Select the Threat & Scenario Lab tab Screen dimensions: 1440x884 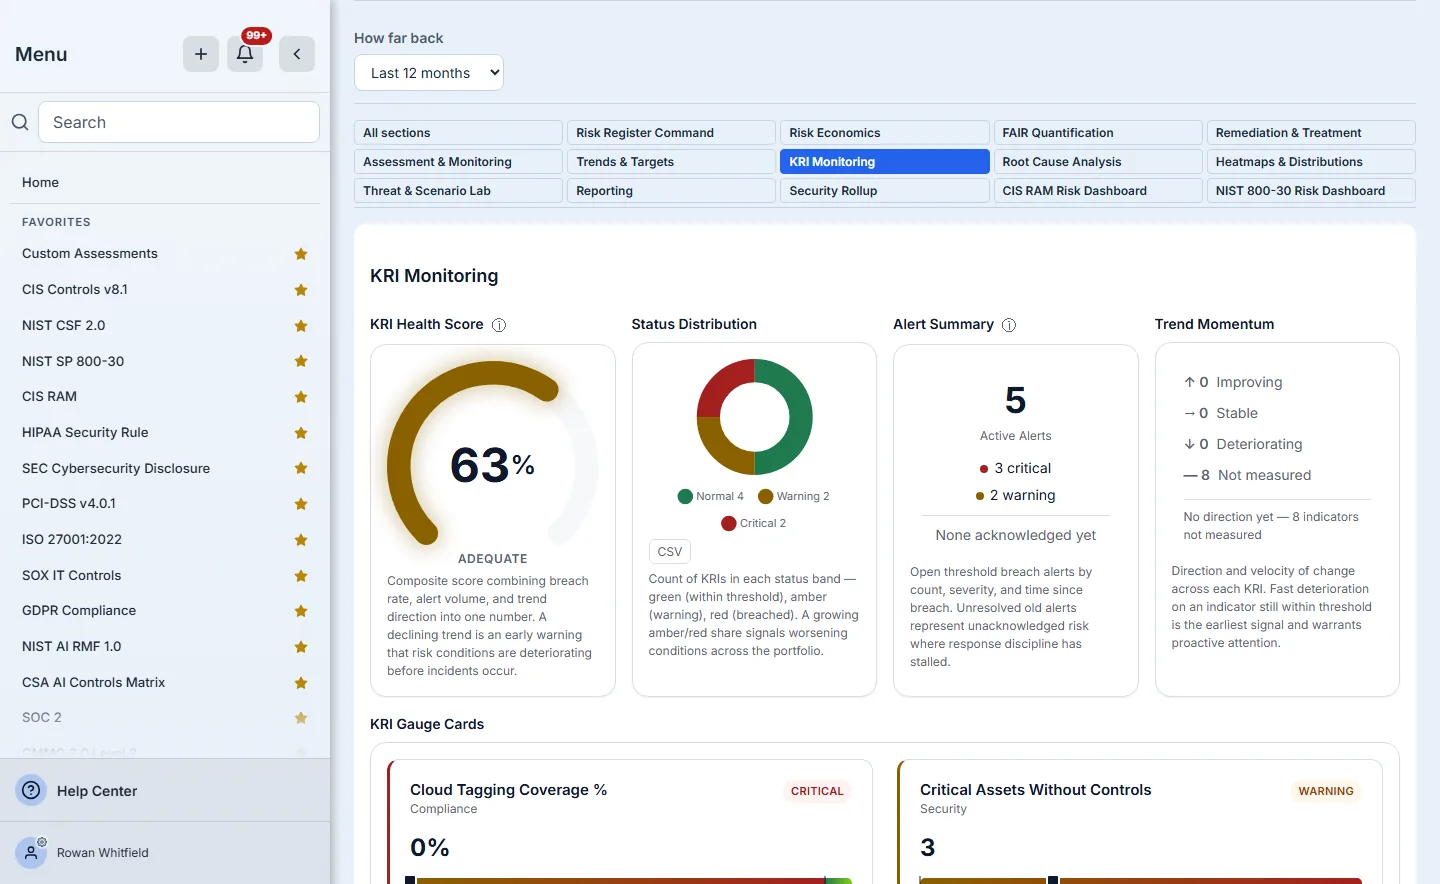458,191
